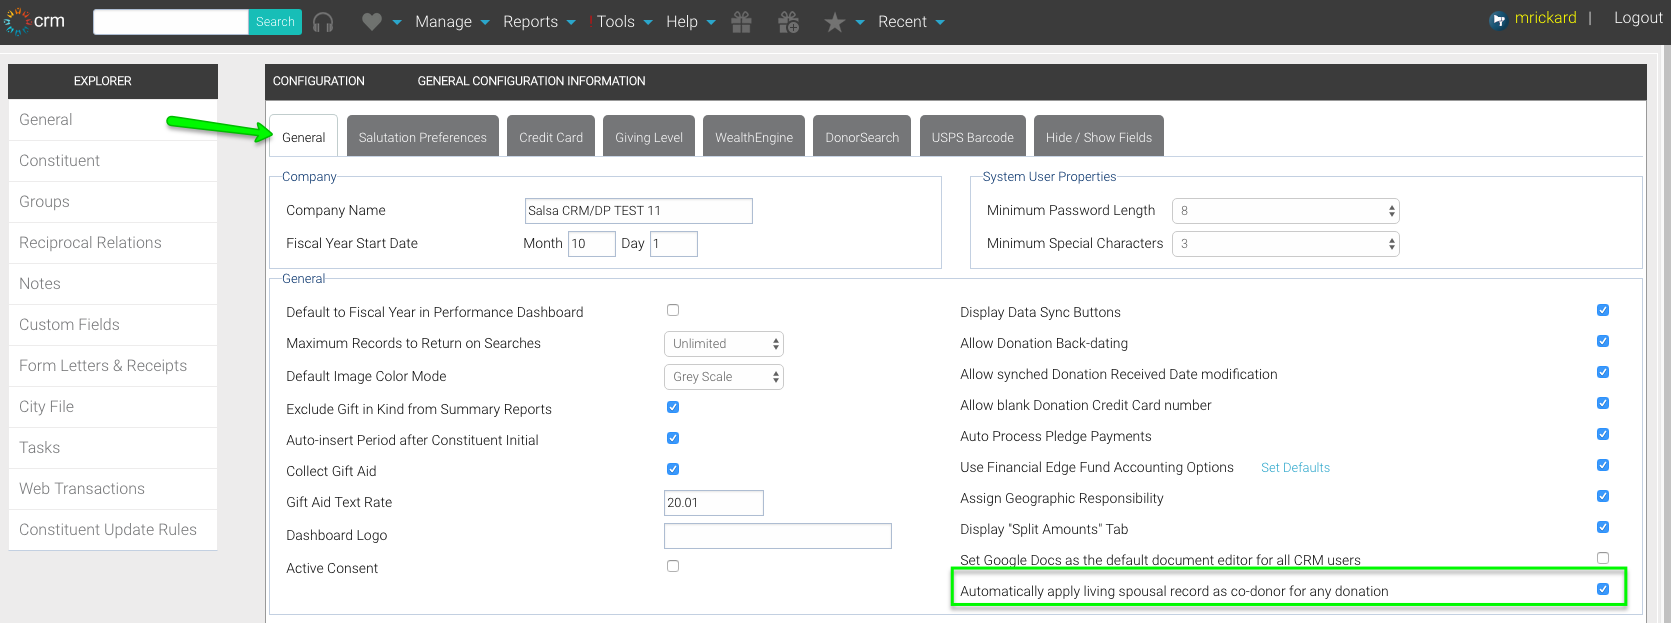Open Groups in the Explorer sidebar
Image resolution: width=1671 pixels, height=623 pixels.
click(x=113, y=202)
